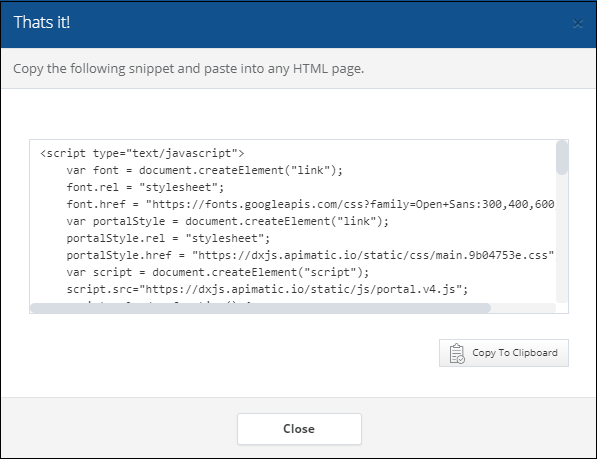The image size is (597, 459).
Task: Click the script.src portal.v4.js line
Action: [x=267, y=289]
